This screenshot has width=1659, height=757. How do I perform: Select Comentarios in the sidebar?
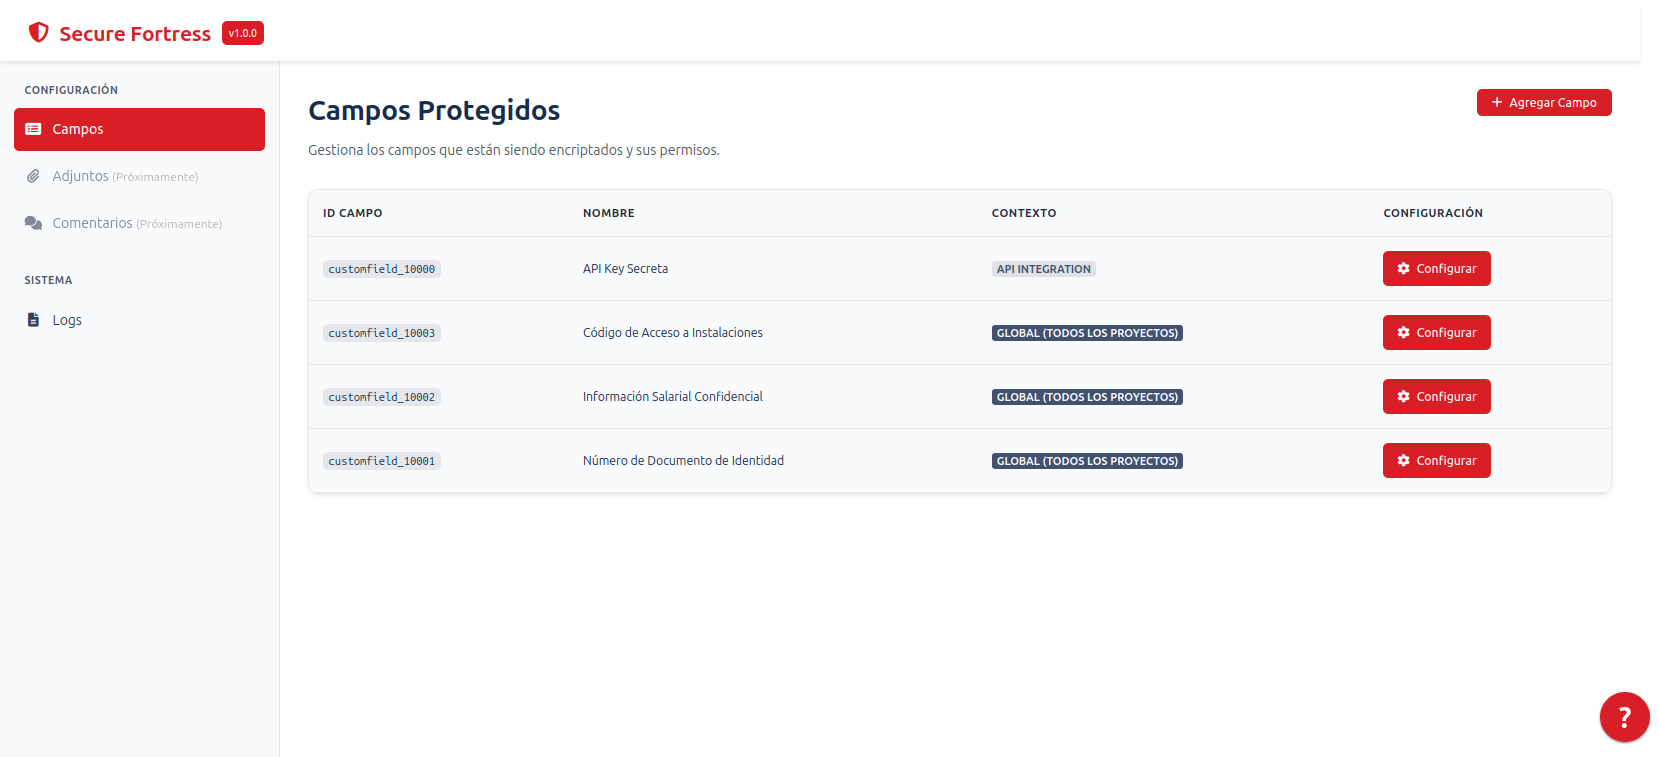pos(92,223)
